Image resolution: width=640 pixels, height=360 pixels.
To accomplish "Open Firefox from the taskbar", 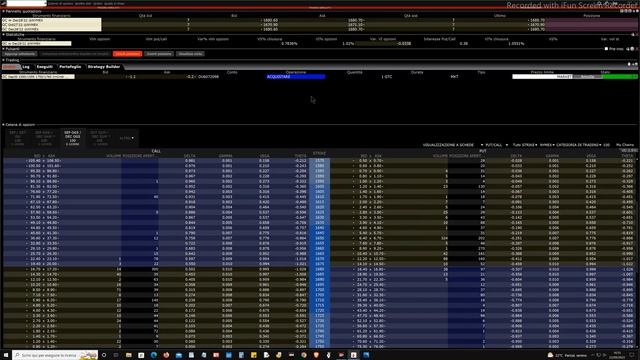I will (166, 355).
